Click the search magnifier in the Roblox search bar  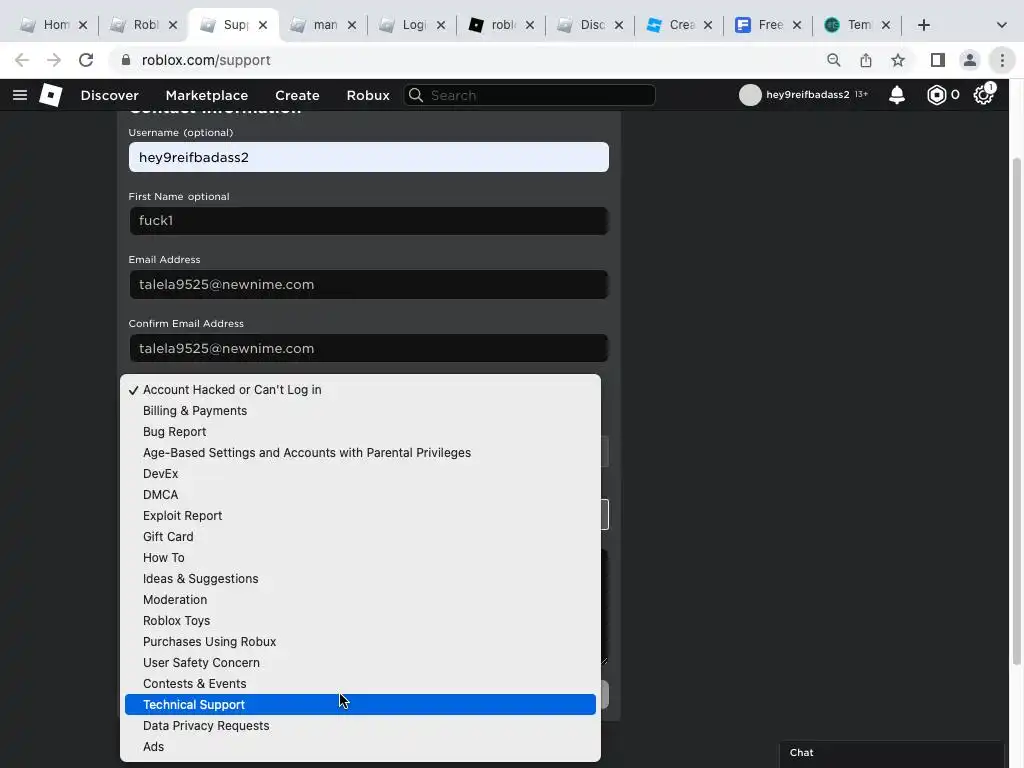coord(416,95)
